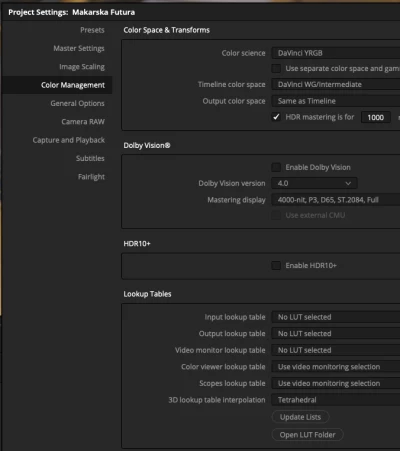Click the HDR mastering nits field 1000

pos(376,117)
